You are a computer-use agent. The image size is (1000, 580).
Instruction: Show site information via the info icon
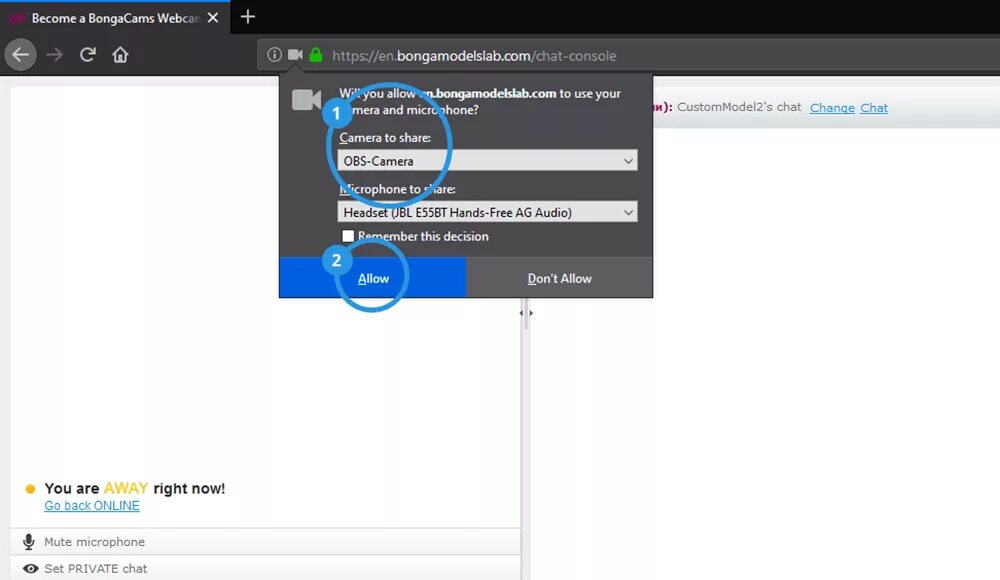click(x=274, y=55)
